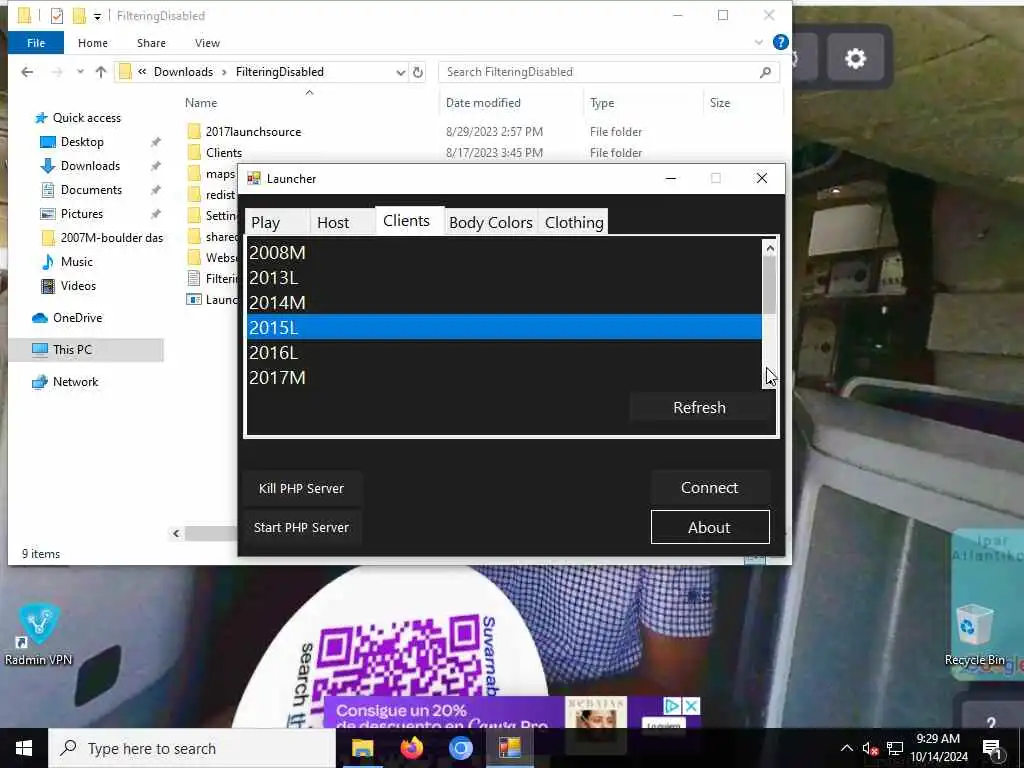1024x768 pixels.
Task: Switch to the Clothing tab
Action: point(573,223)
